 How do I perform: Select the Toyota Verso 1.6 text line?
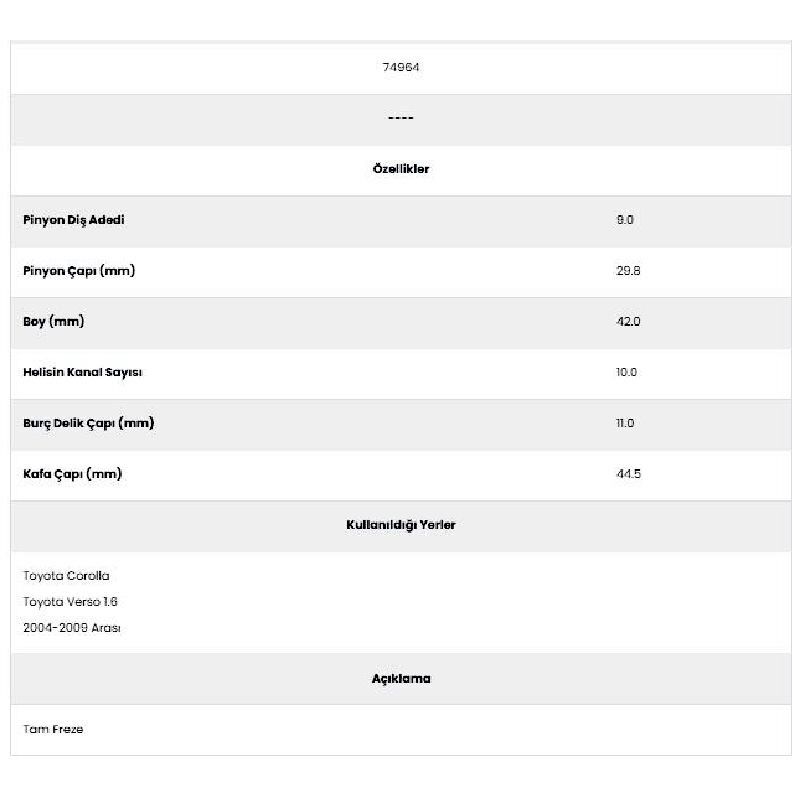(70, 602)
